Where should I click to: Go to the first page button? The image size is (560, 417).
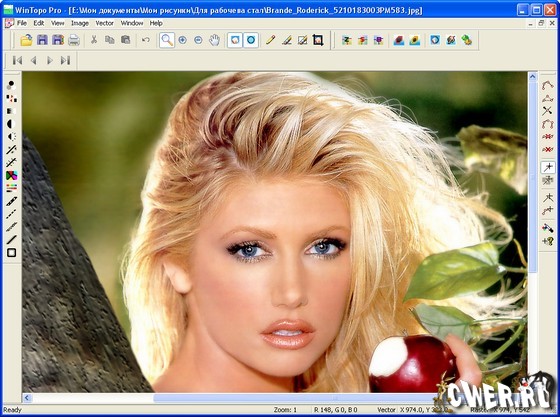point(17,60)
